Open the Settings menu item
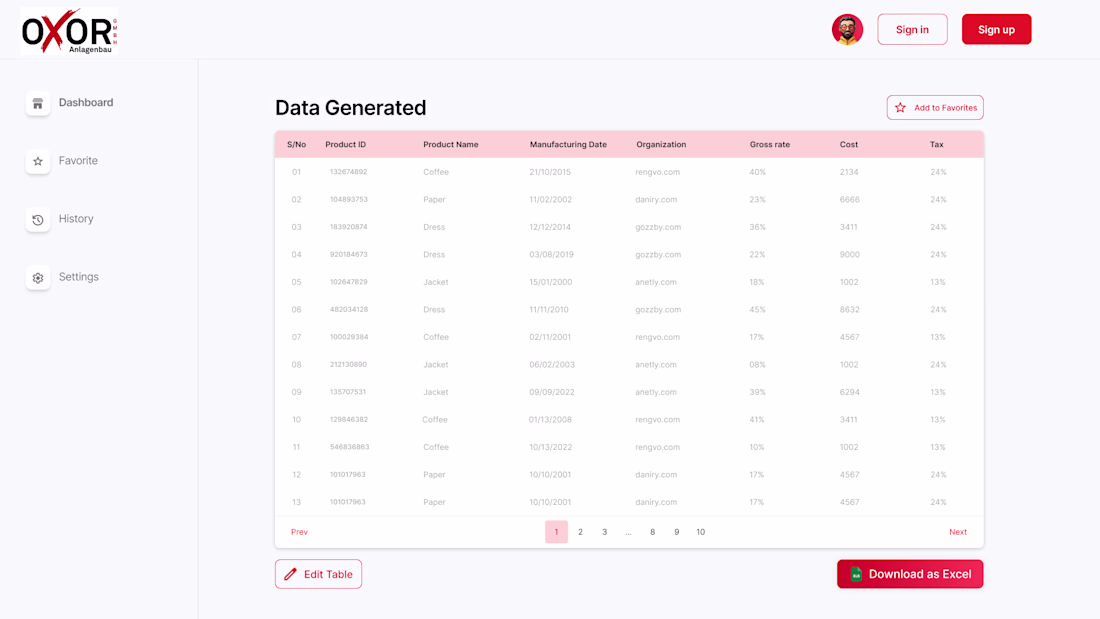Screen dimensions: 1100x619 [79, 277]
